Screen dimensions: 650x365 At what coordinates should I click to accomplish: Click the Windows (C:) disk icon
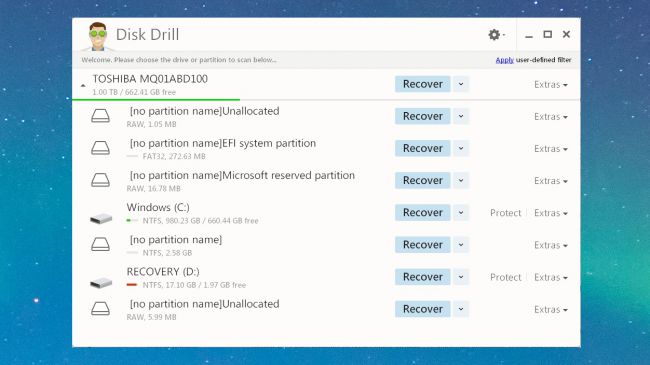pyautogui.click(x=101, y=218)
